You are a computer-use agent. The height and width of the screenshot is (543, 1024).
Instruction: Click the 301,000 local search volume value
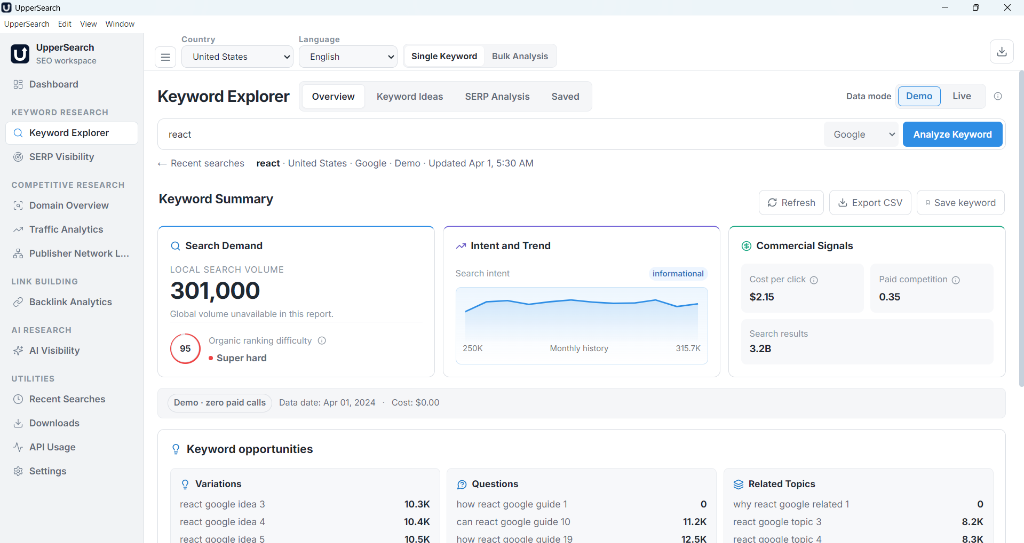[x=216, y=291]
